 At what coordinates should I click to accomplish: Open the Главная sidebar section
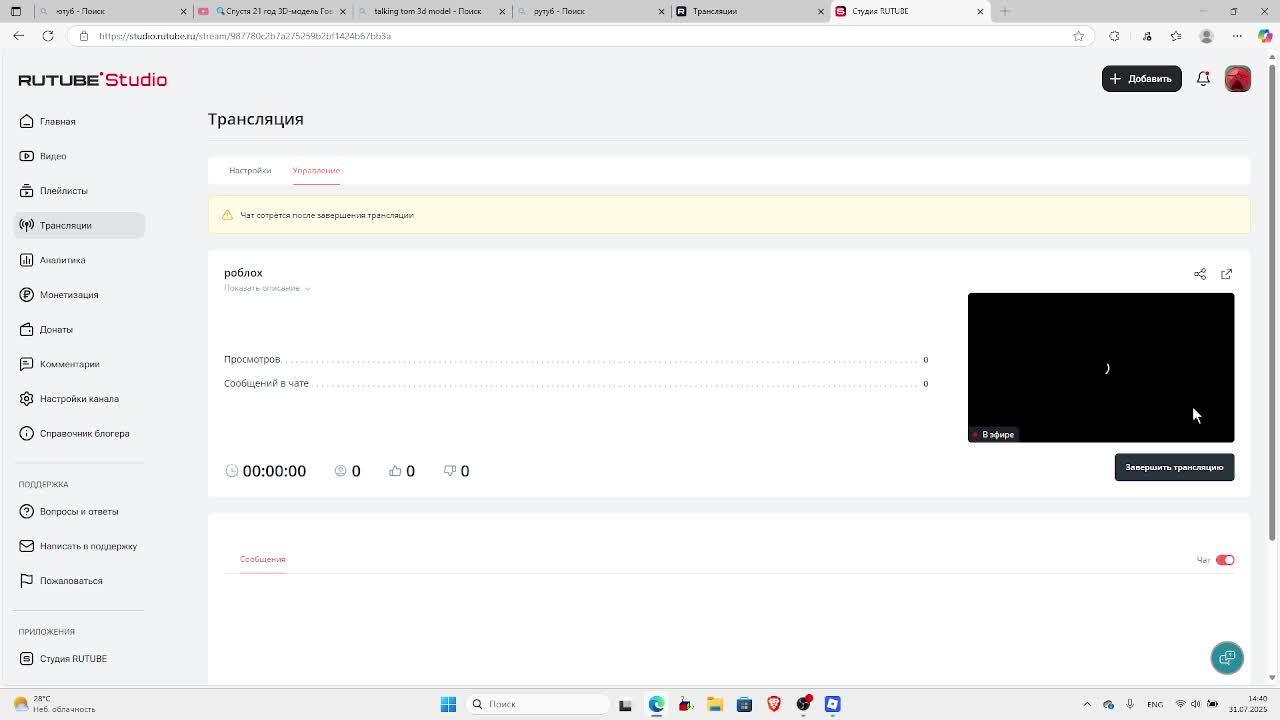(x=48, y=121)
